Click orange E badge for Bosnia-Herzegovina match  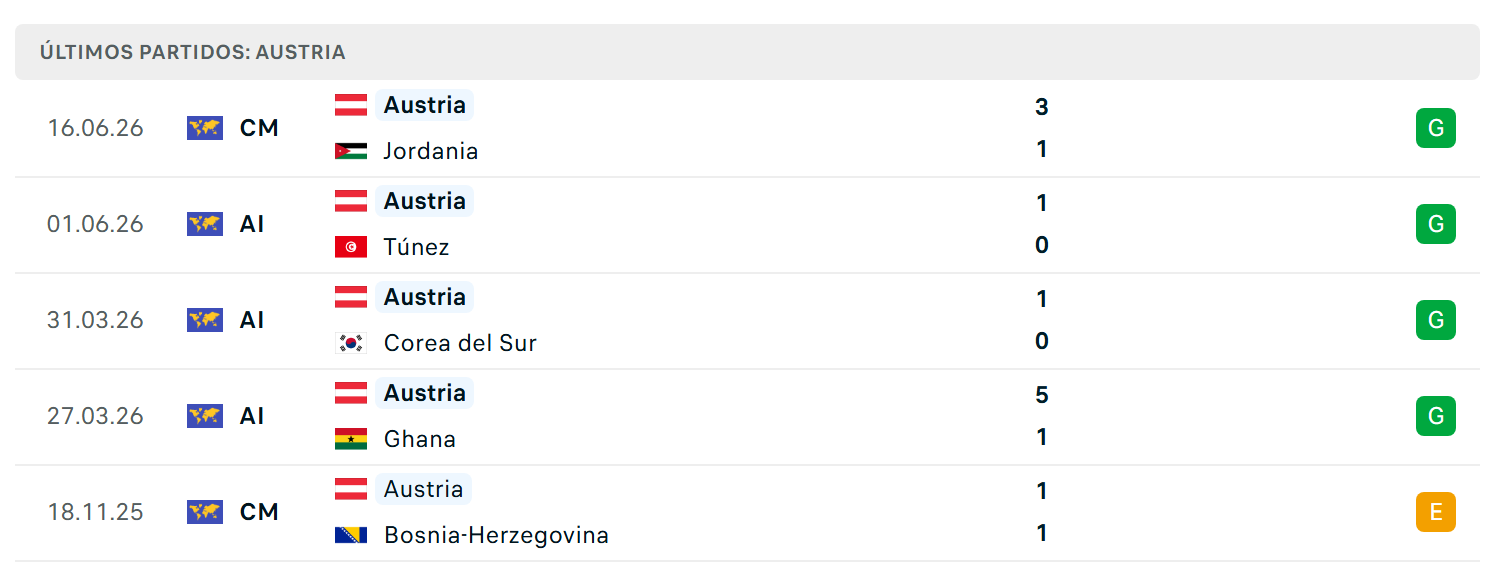pyautogui.click(x=1436, y=512)
